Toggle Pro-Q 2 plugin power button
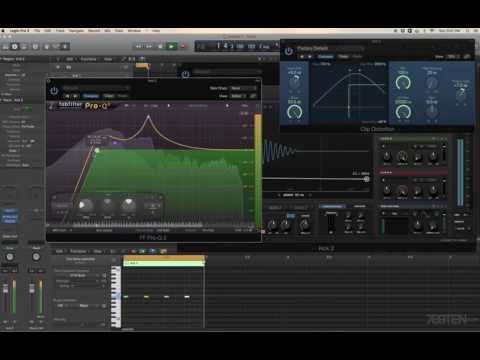The image size is (480, 360). click(54, 91)
